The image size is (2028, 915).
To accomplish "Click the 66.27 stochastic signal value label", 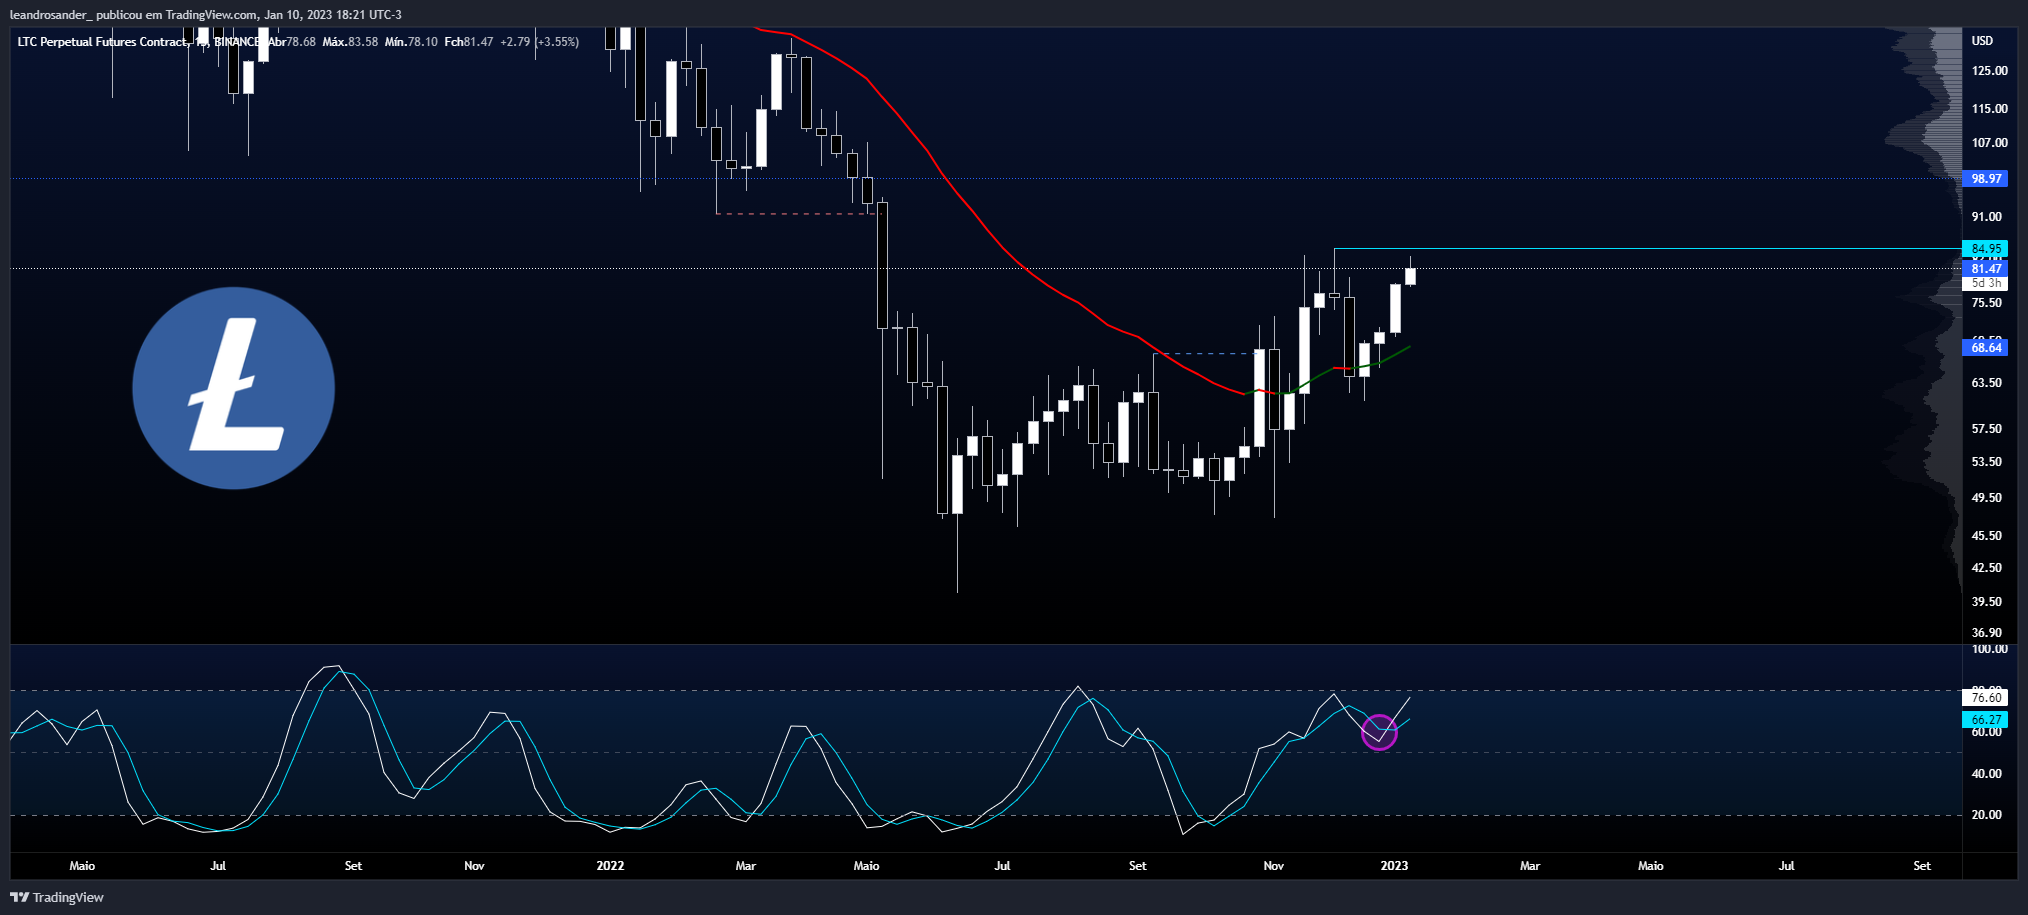I will pyautogui.click(x=1985, y=720).
